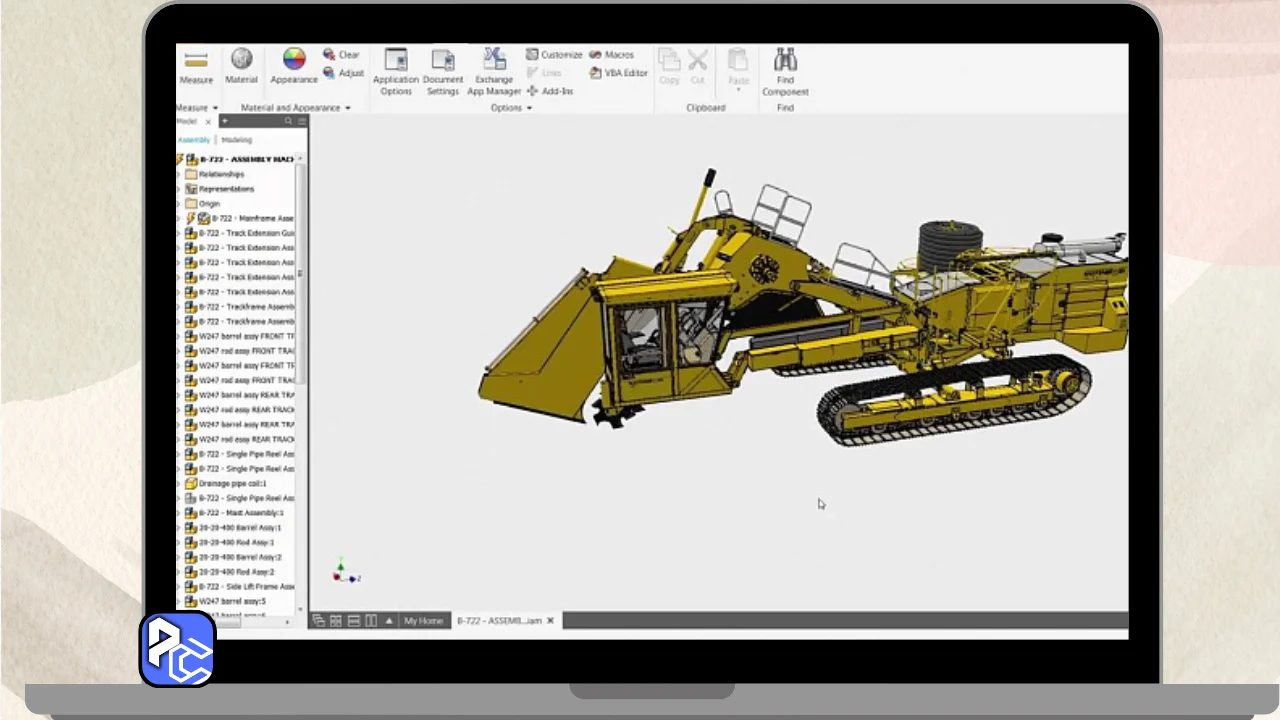Open the Material browser icon
Viewport: 1280px width, 720px height.
click(x=241, y=60)
